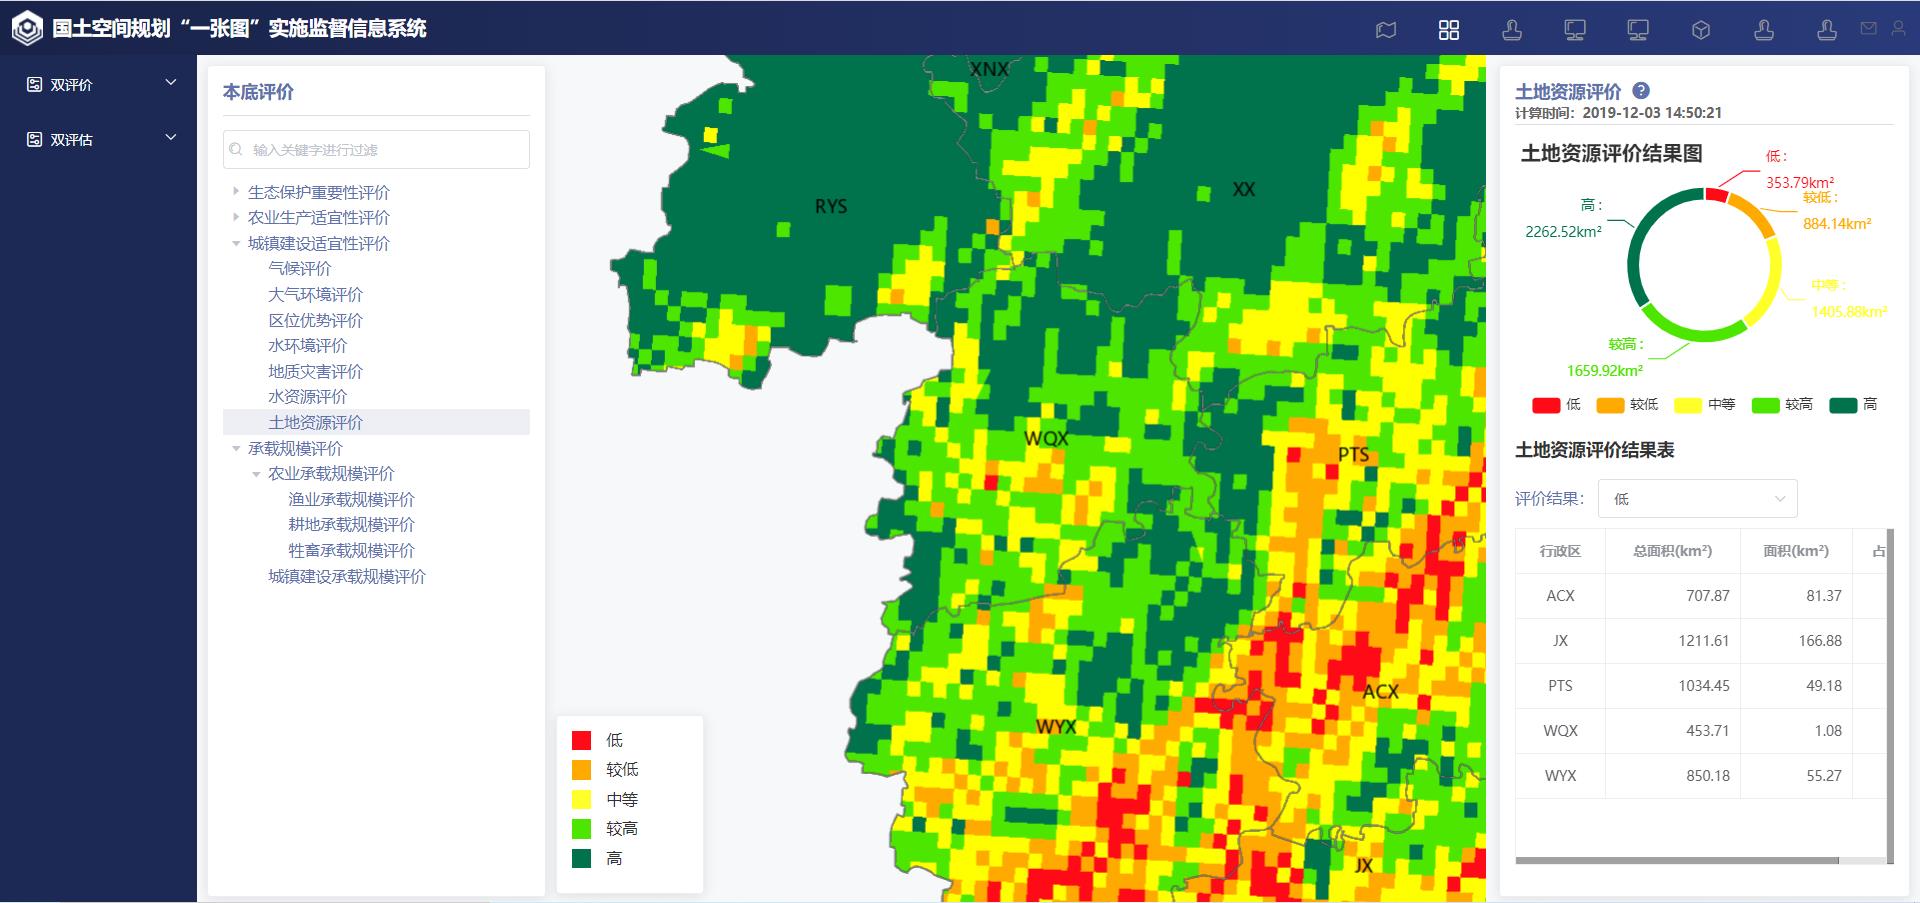Screen dimensions: 1920x903
Task: Click the leftmost stamp icon in the header
Action: pos(1512,30)
